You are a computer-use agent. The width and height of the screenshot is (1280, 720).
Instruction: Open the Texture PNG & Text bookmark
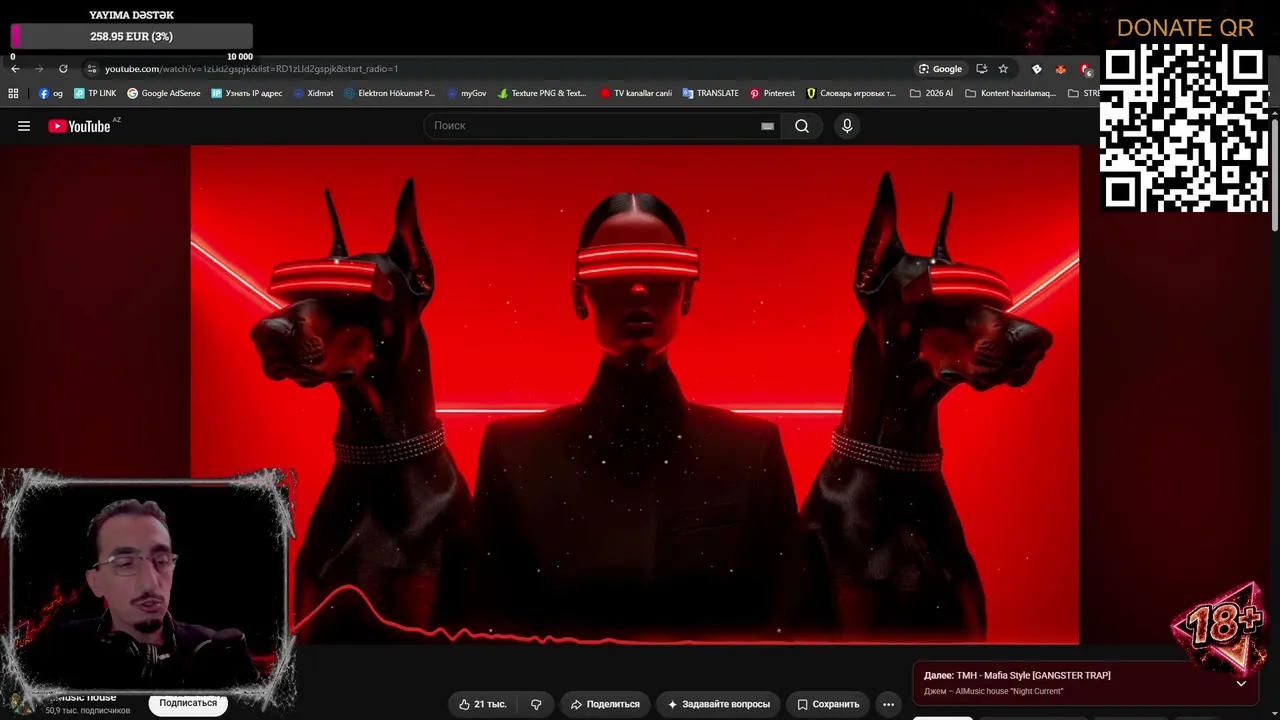[542, 93]
